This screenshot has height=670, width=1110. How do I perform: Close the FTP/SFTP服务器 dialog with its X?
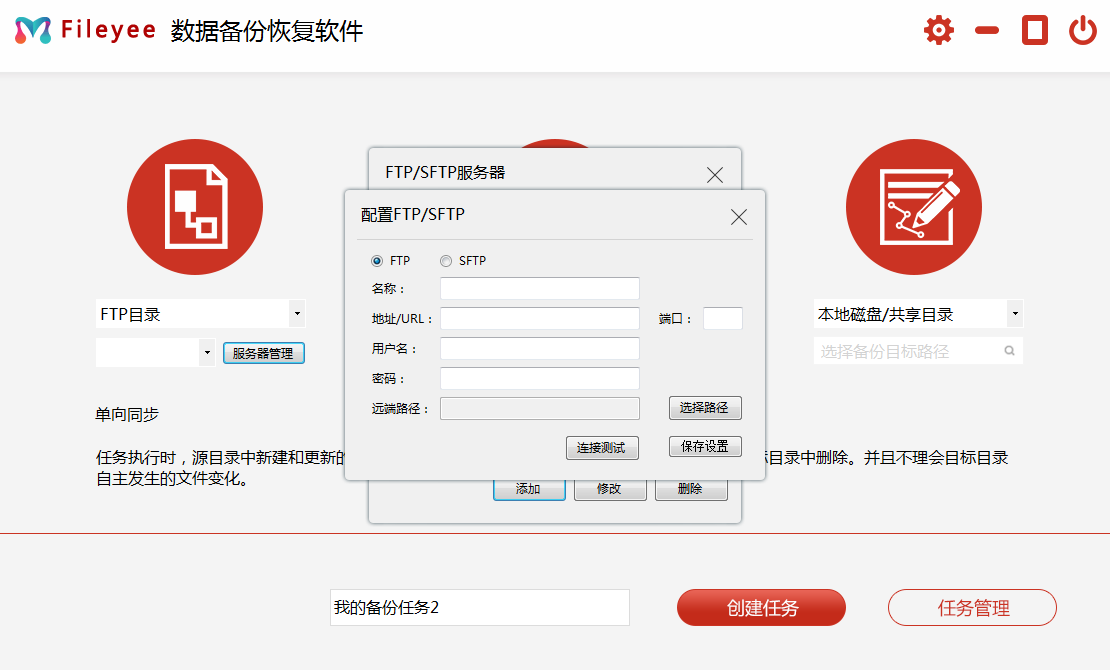click(x=714, y=175)
